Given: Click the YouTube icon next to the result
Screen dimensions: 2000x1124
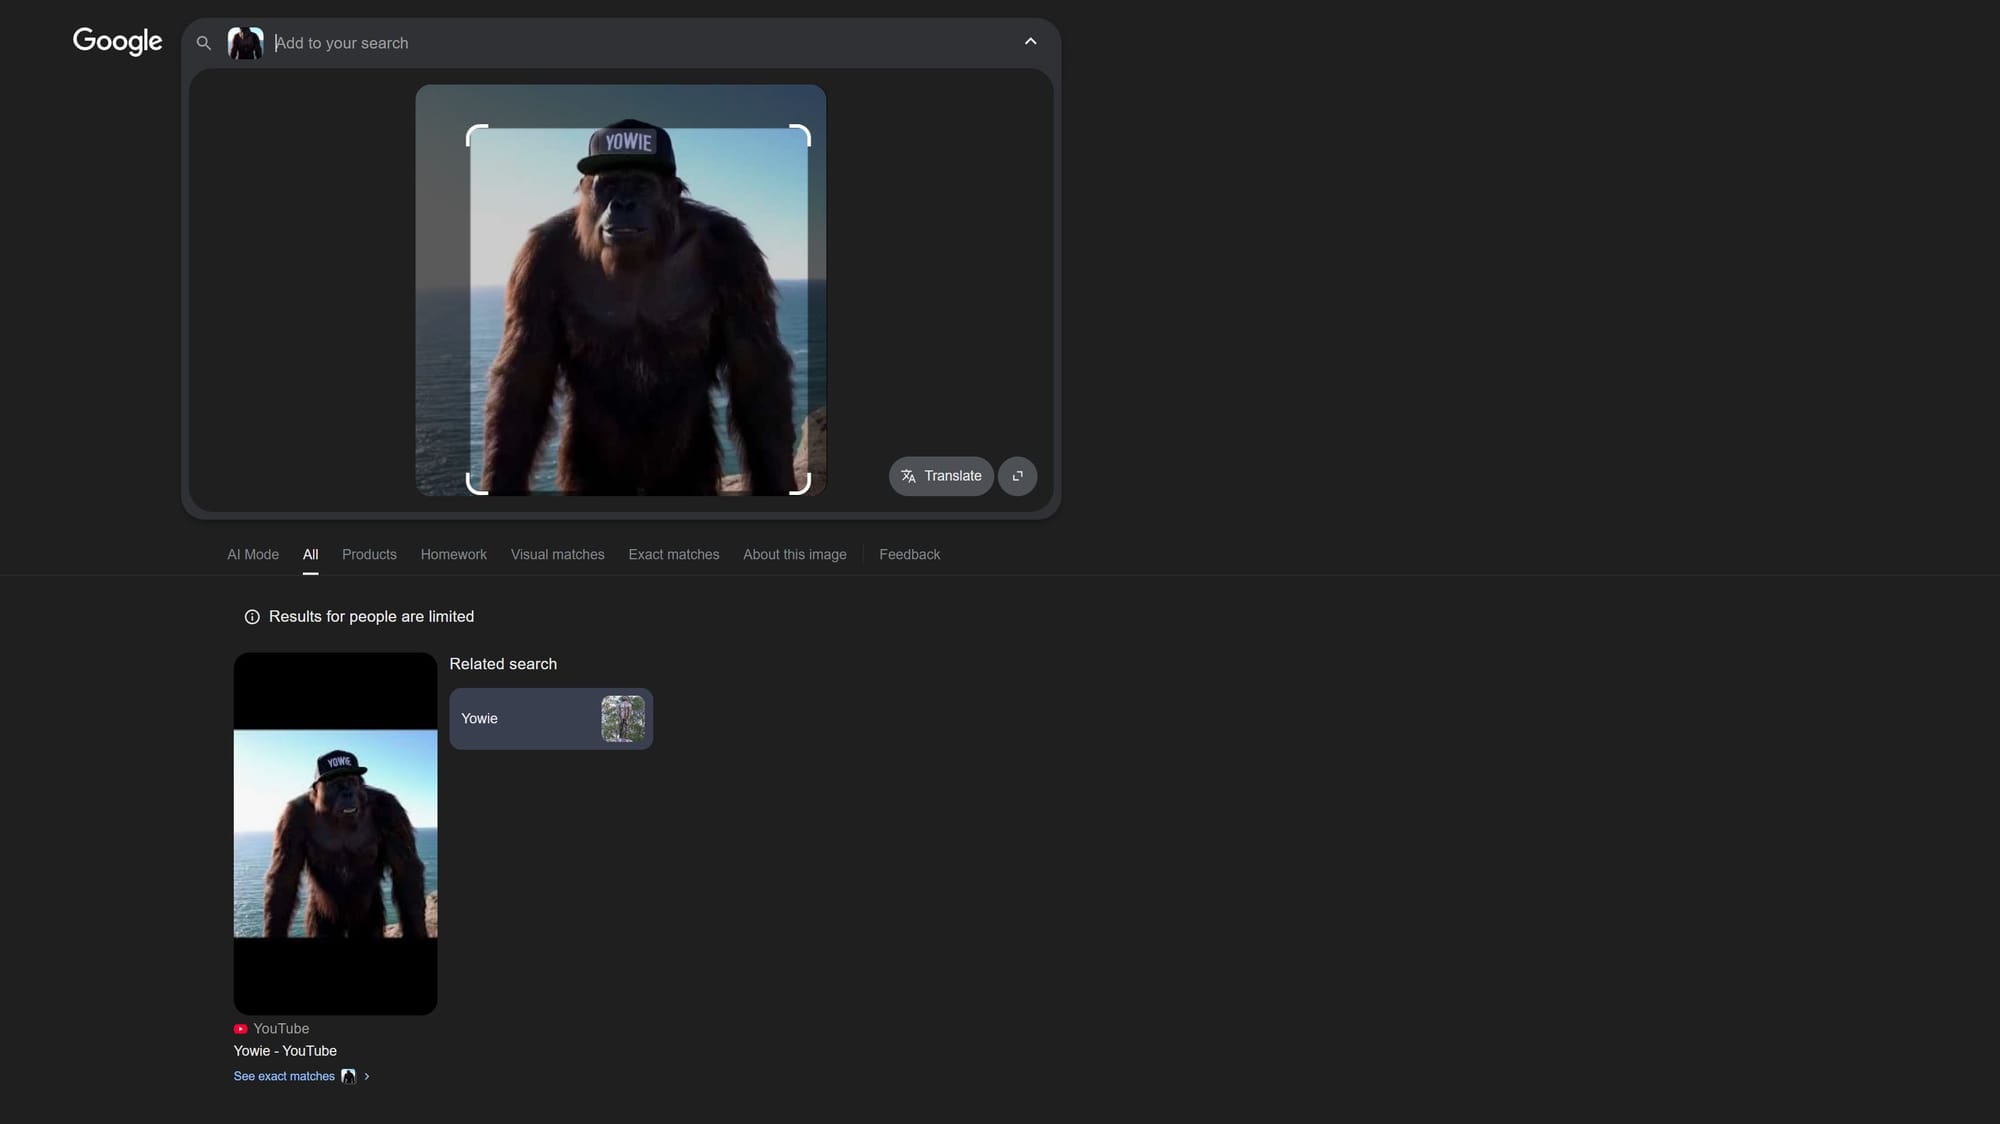Looking at the screenshot, I should pyautogui.click(x=241, y=1028).
